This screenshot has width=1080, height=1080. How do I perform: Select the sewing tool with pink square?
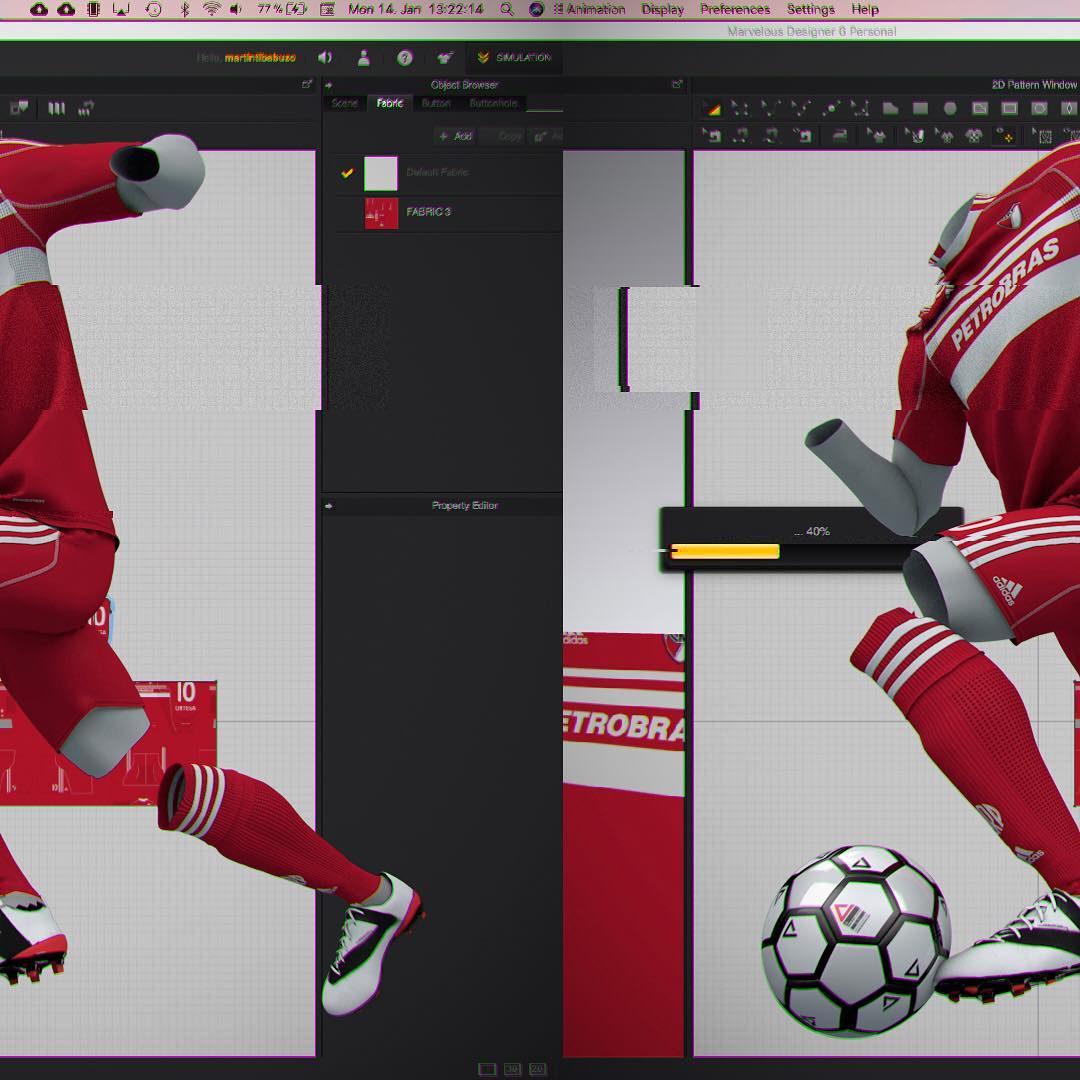click(x=801, y=136)
